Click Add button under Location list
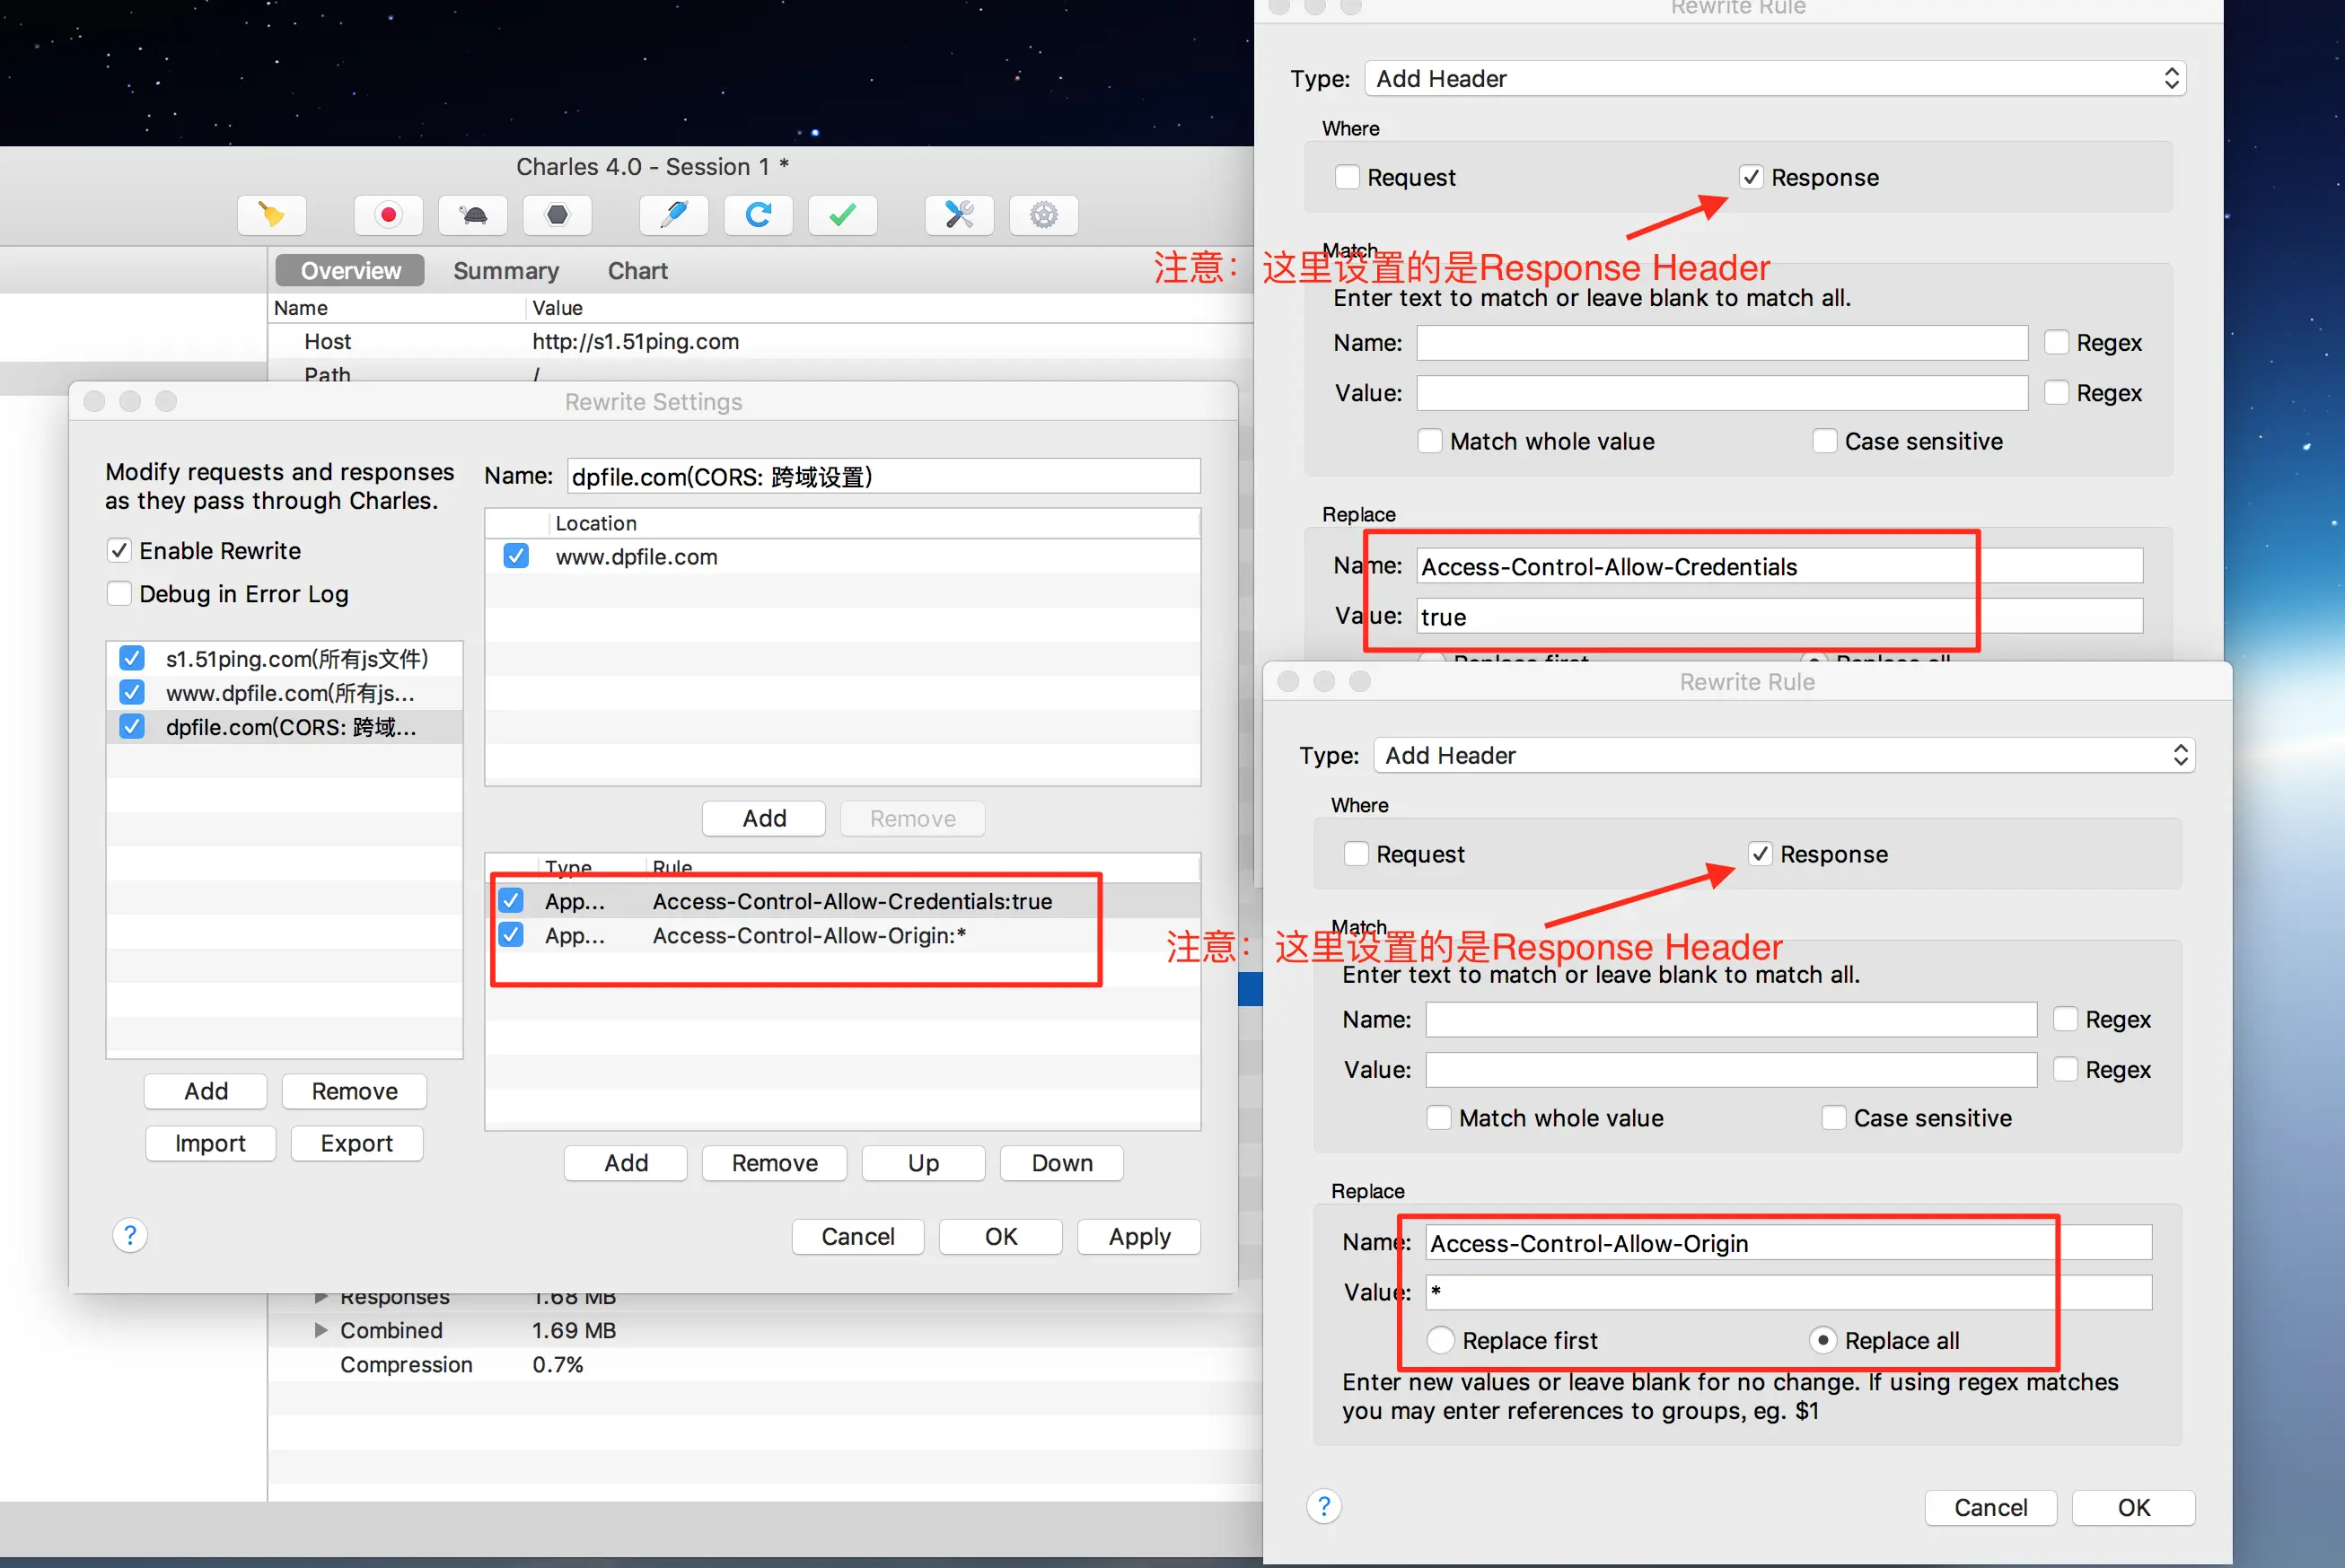Screen dimensions: 2345x1568 pyautogui.click(x=764, y=818)
